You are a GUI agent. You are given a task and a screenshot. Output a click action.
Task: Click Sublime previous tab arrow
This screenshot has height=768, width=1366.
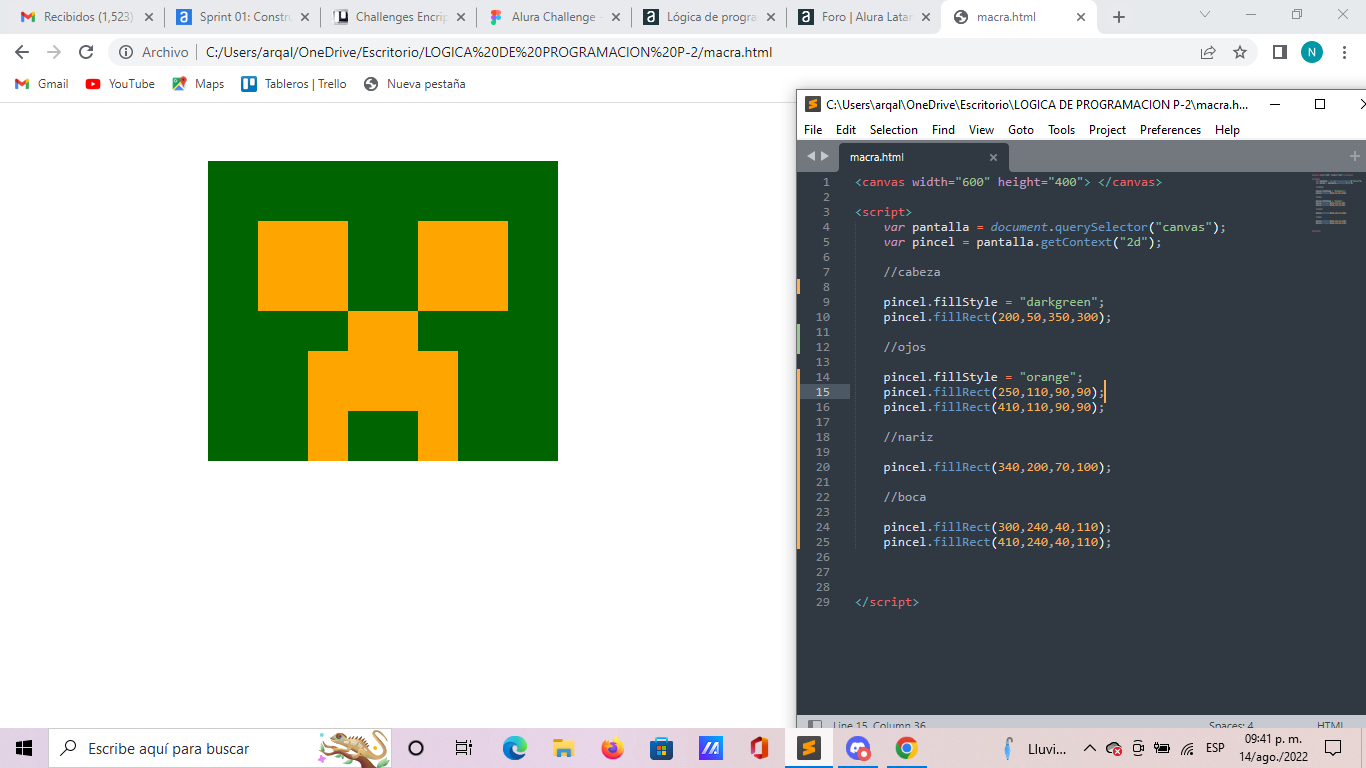811,156
